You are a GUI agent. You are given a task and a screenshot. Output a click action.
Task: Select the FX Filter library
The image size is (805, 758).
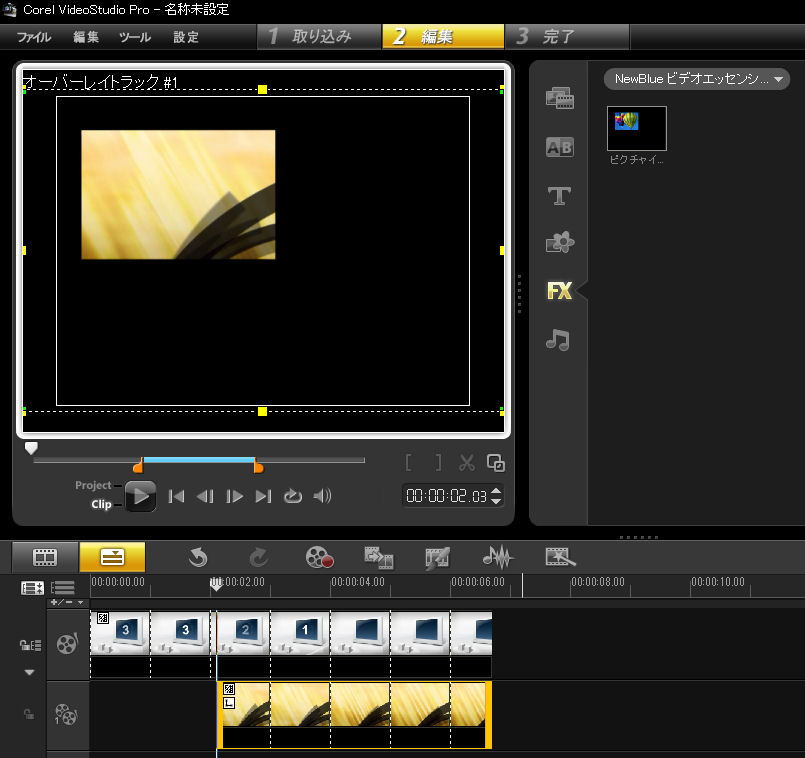[x=559, y=291]
